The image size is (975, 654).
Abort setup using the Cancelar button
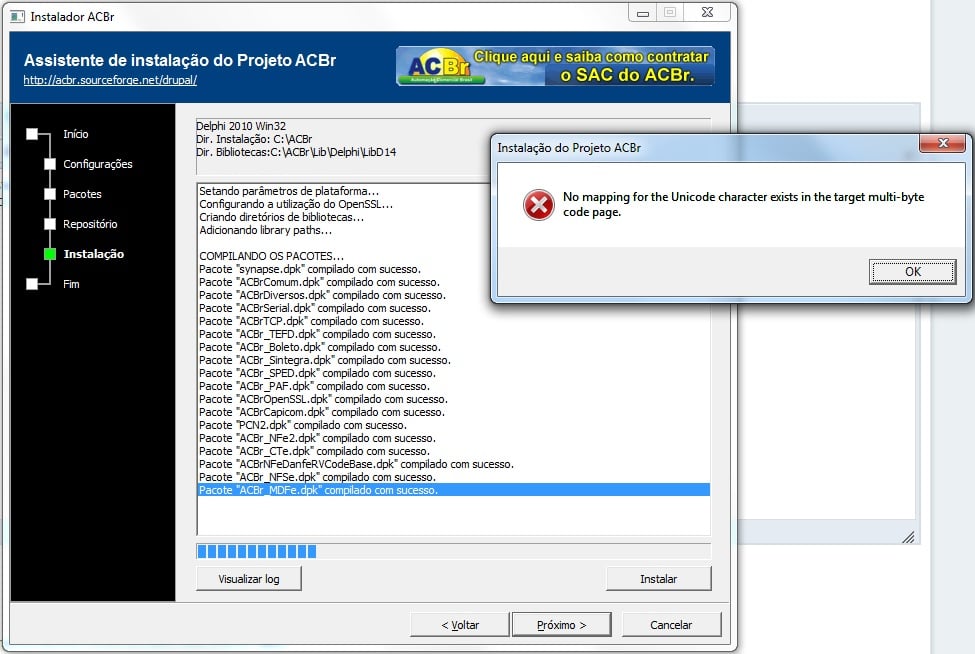click(671, 625)
